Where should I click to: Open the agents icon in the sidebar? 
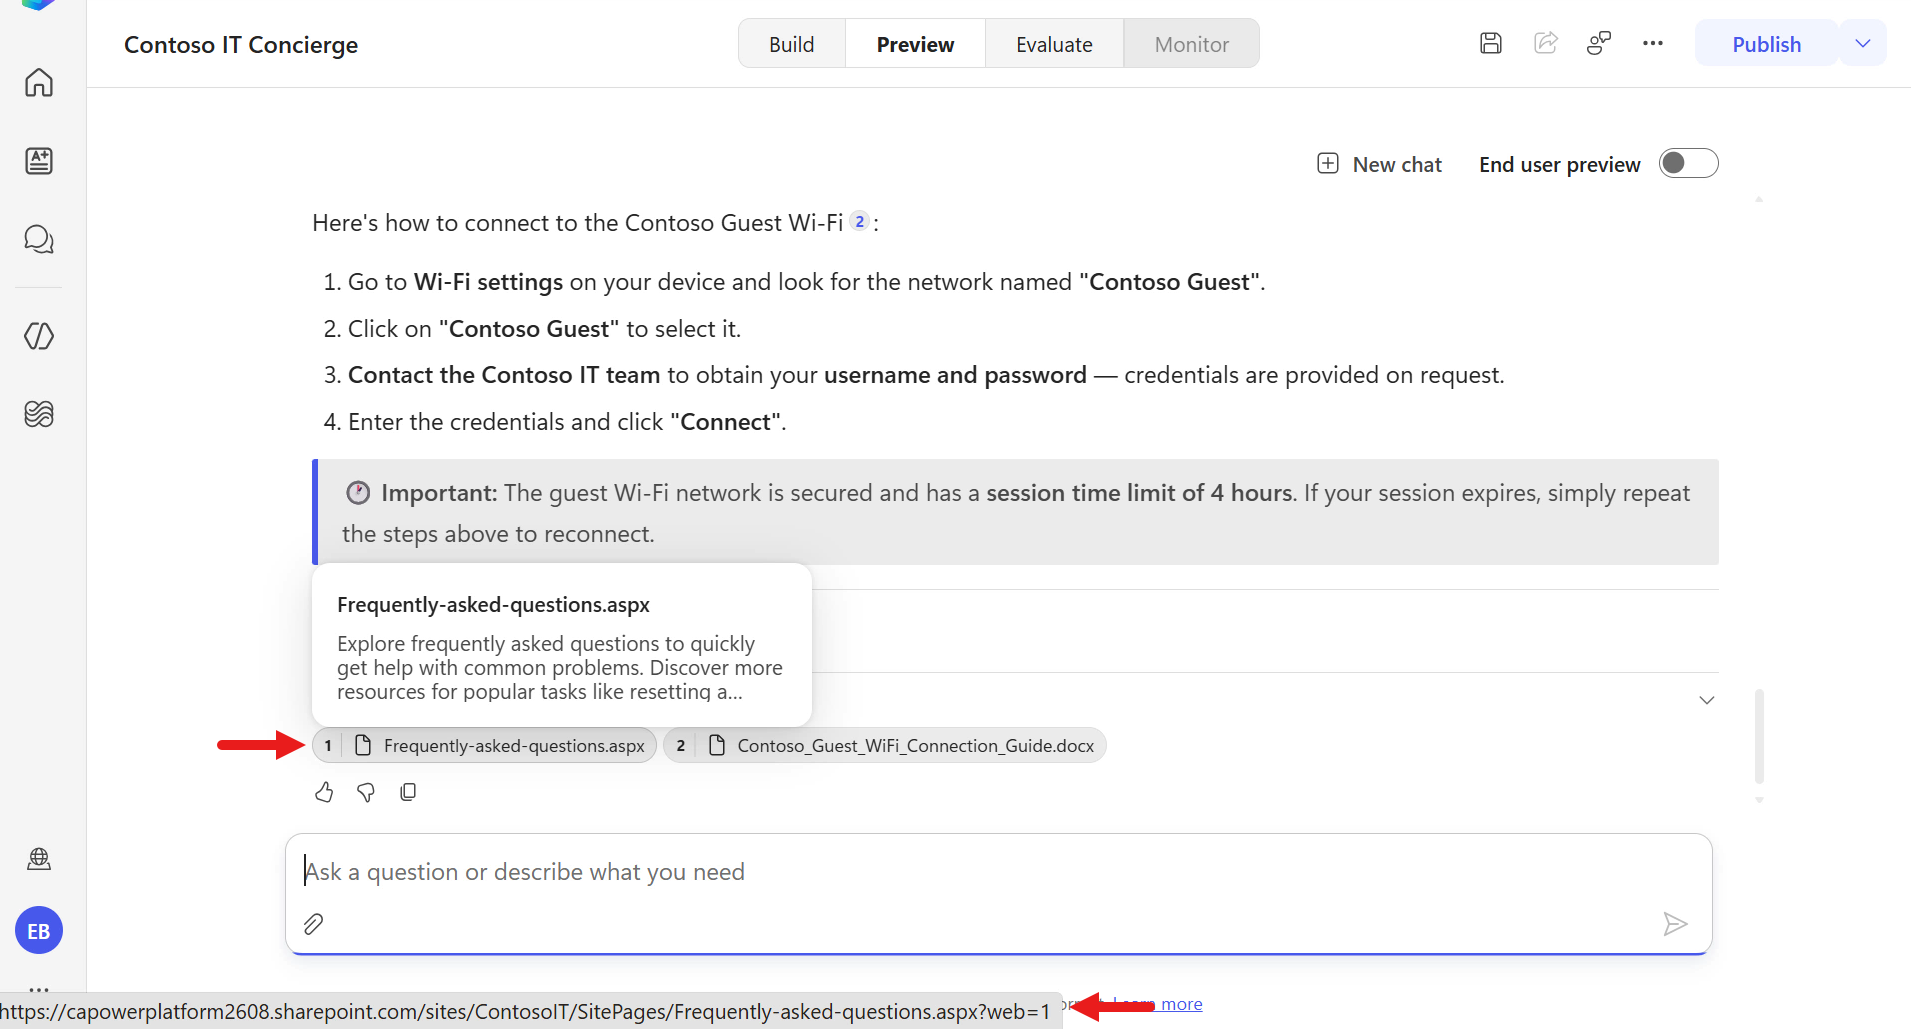(39, 161)
